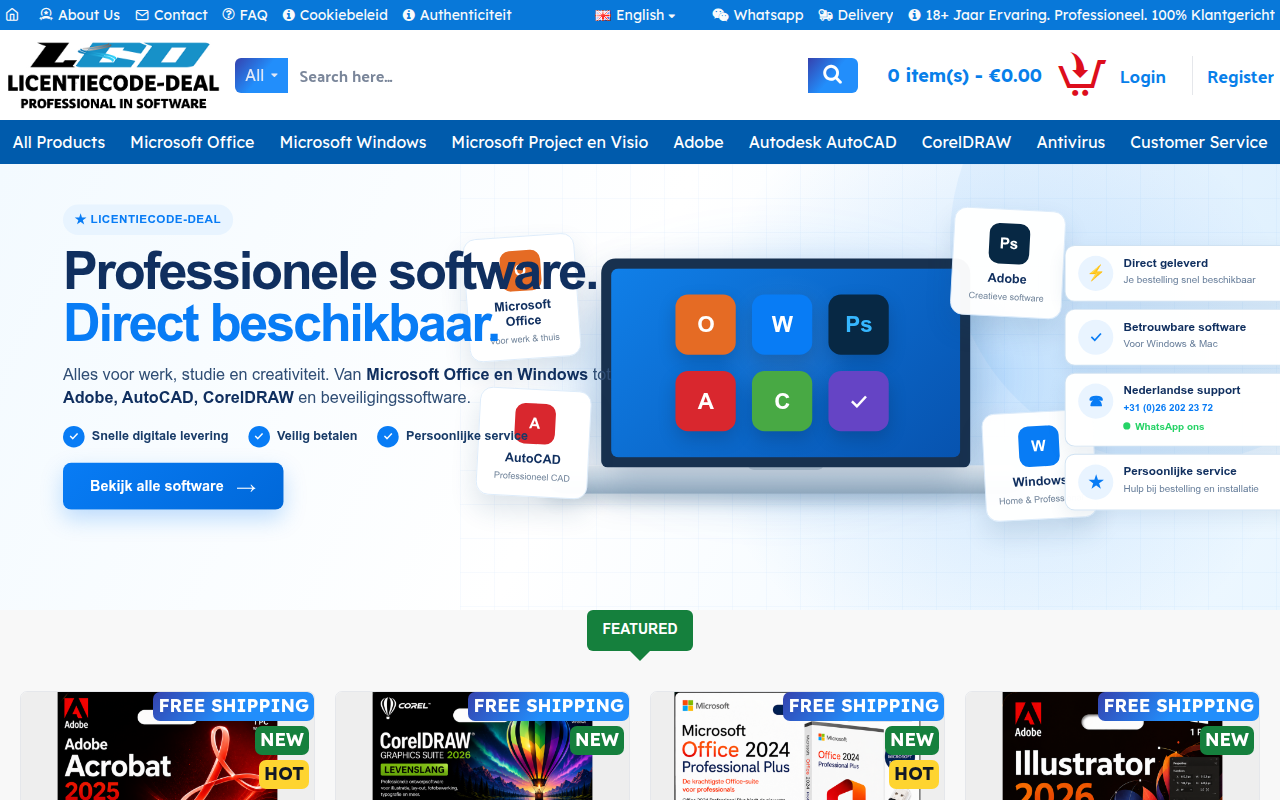Screen dimensions: 1280x800
Task: Click the home icon in top bar
Action: point(12,15)
